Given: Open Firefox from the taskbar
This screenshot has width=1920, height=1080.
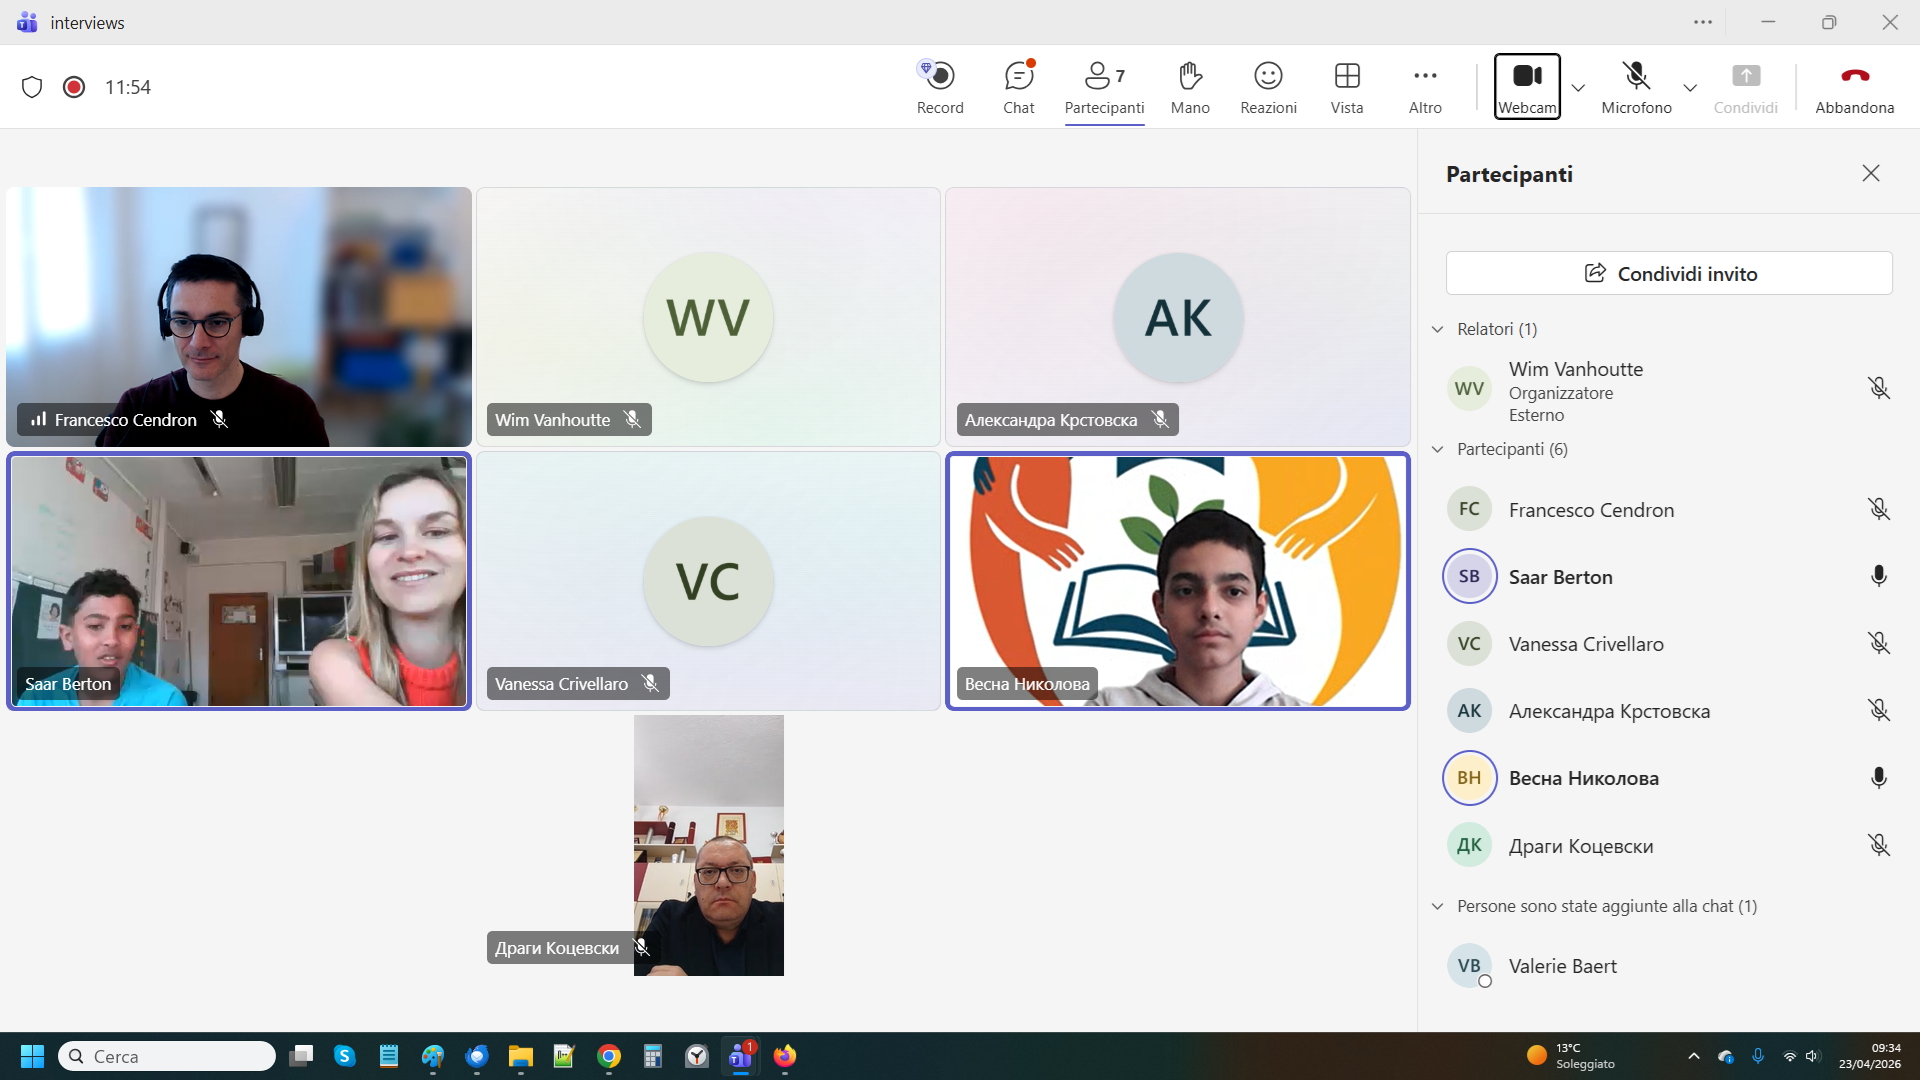Looking at the screenshot, I should [785, 1056].
